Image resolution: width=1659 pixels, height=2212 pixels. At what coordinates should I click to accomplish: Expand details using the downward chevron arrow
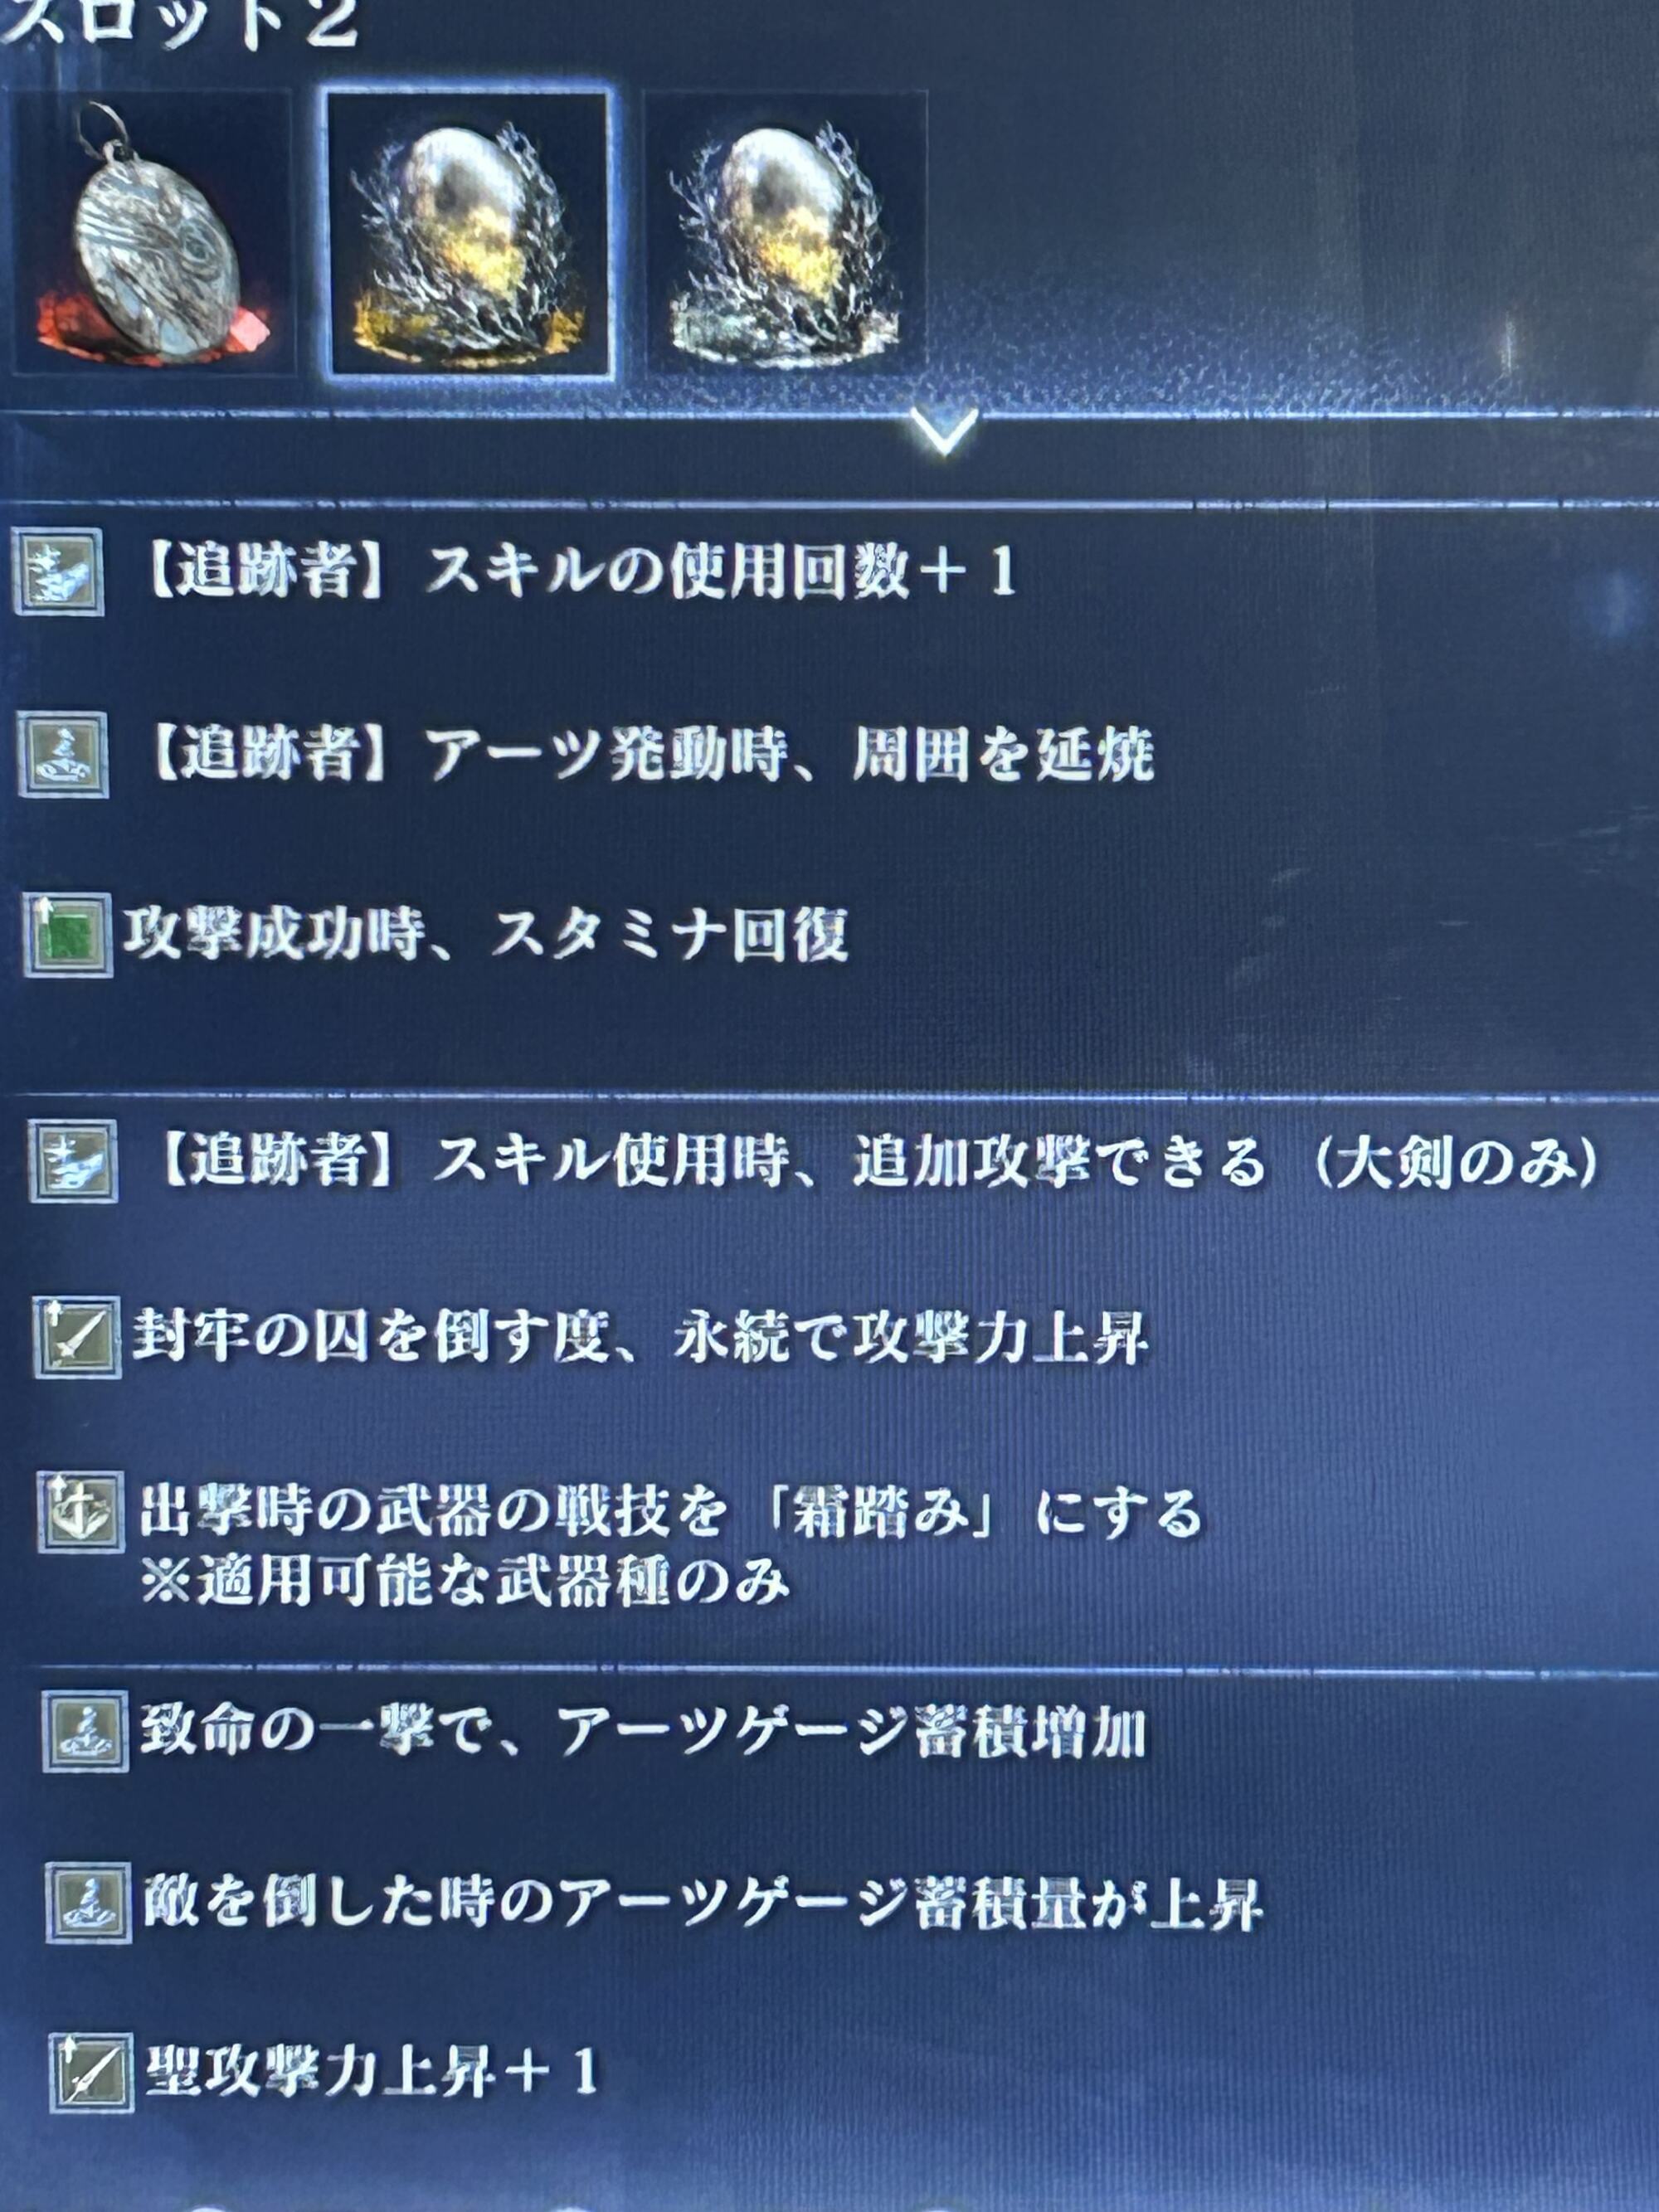coord(944,432)
